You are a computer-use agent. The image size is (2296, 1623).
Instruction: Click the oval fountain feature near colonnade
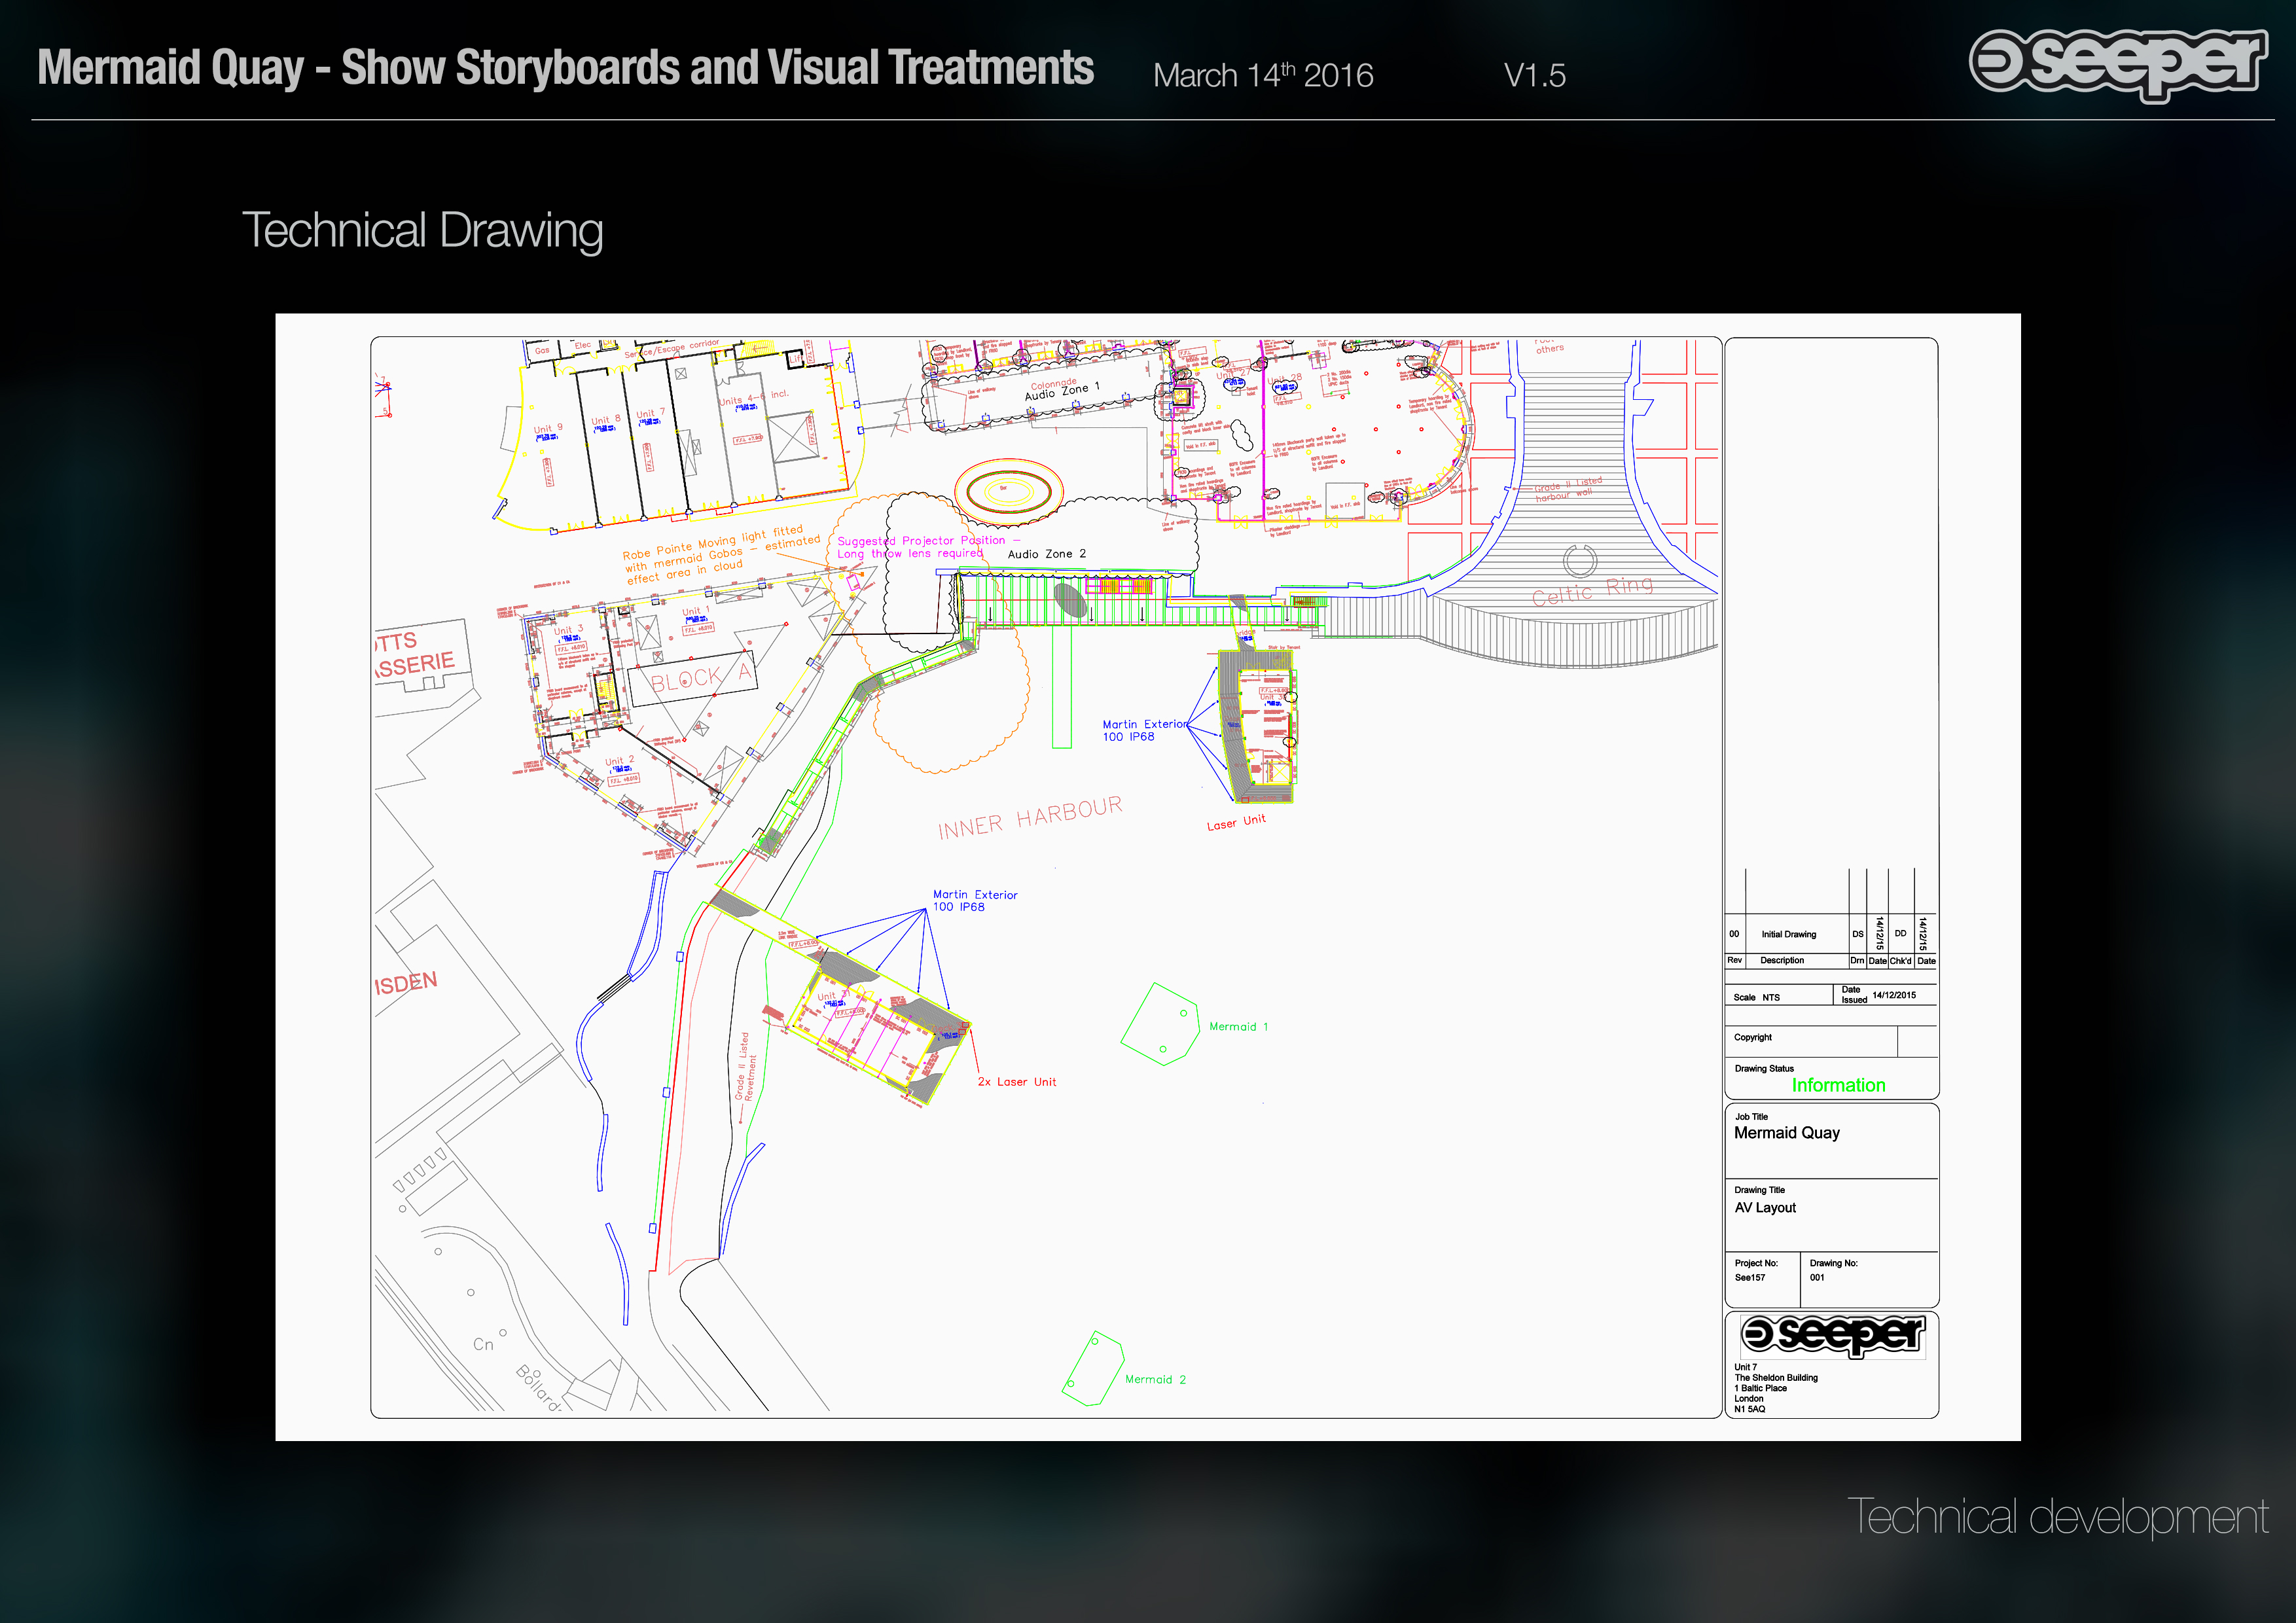[x=1008, y=491]
